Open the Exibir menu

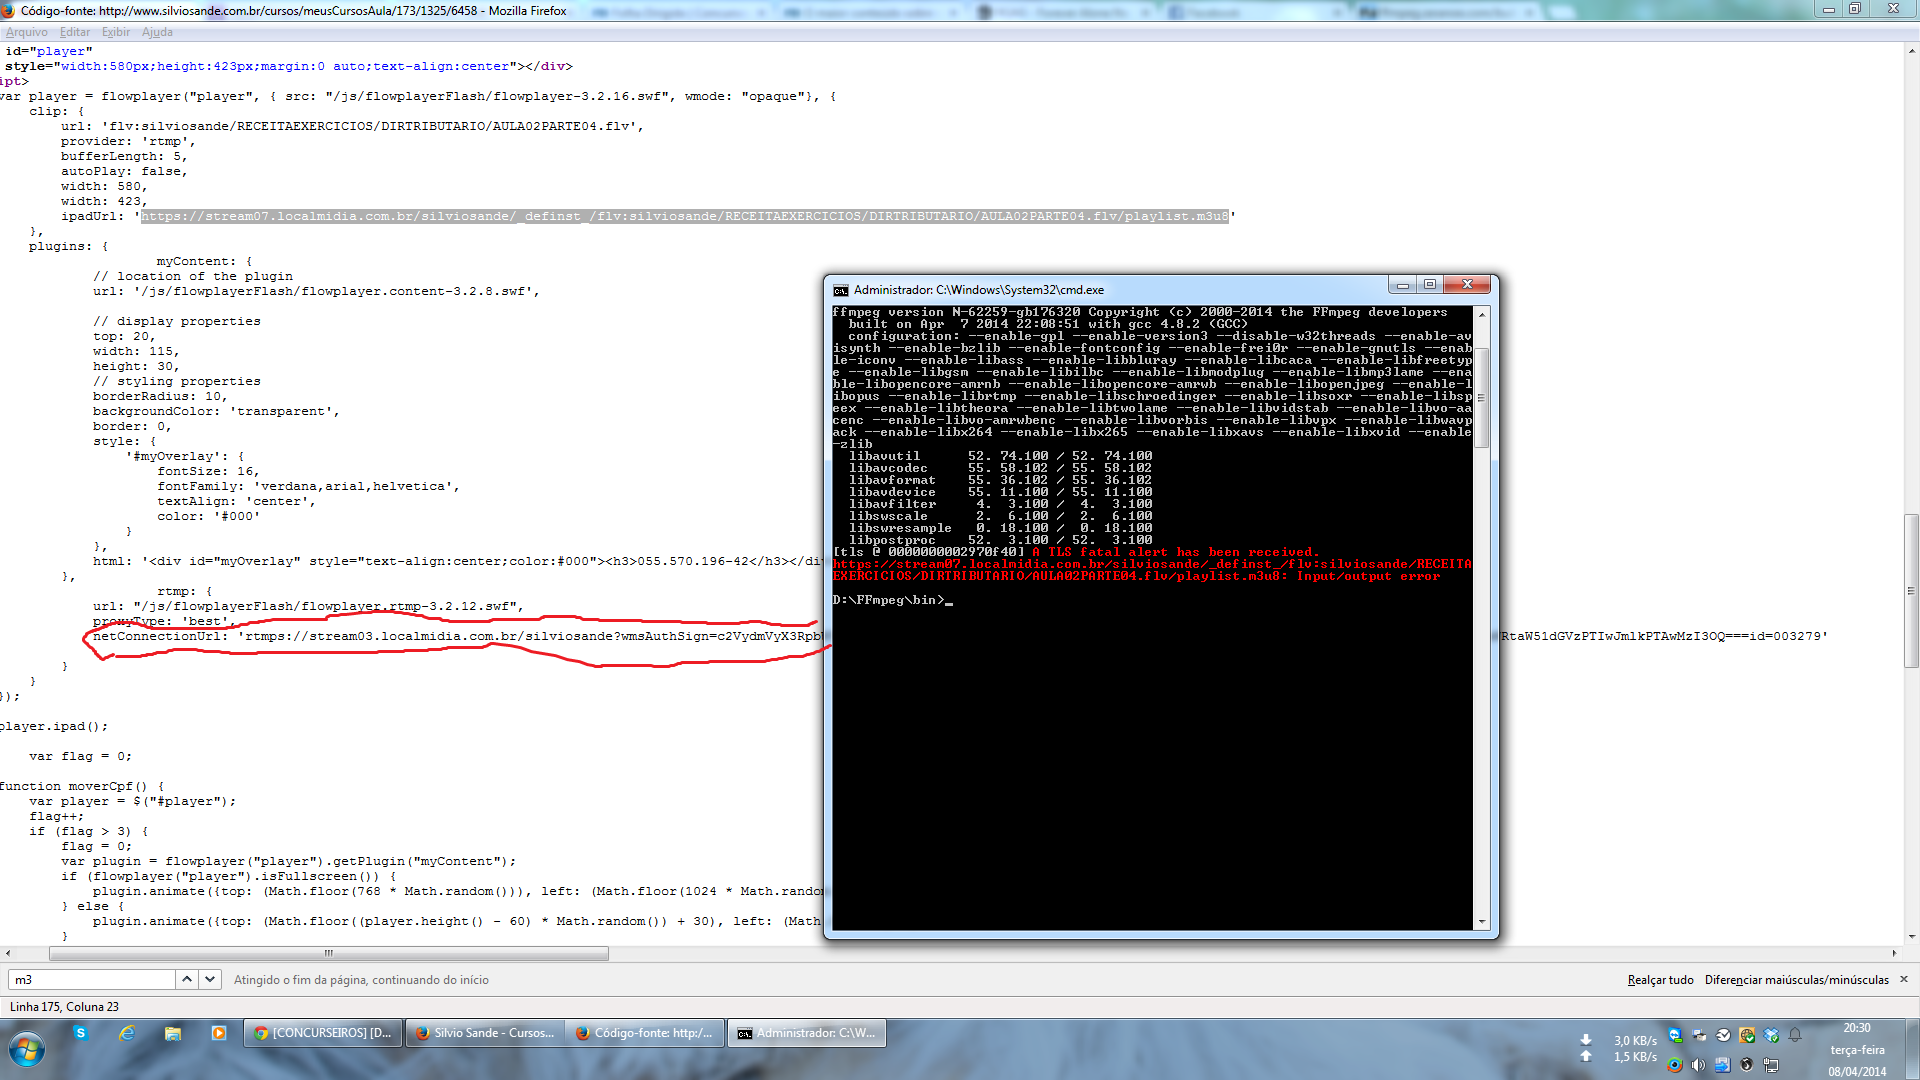(x=116, y=32)
